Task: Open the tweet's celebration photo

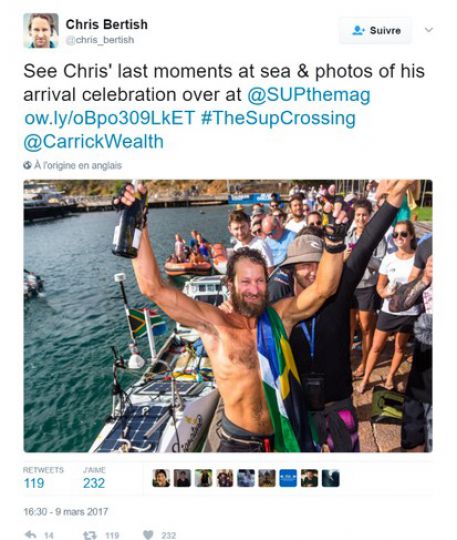Action: tap(228, 316)
